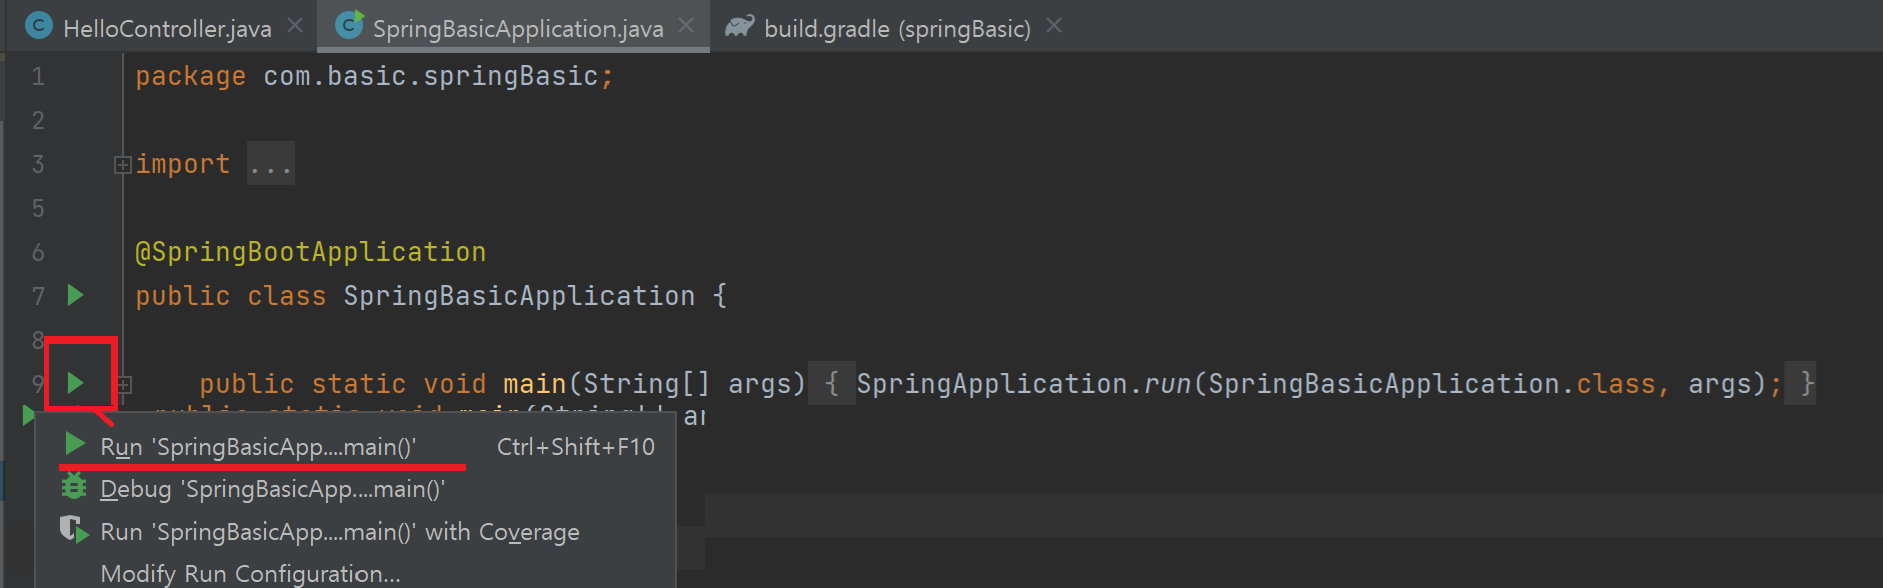Close the HelloController.java tab
This screenshot has height=588, width=1883.
(295, 26)
